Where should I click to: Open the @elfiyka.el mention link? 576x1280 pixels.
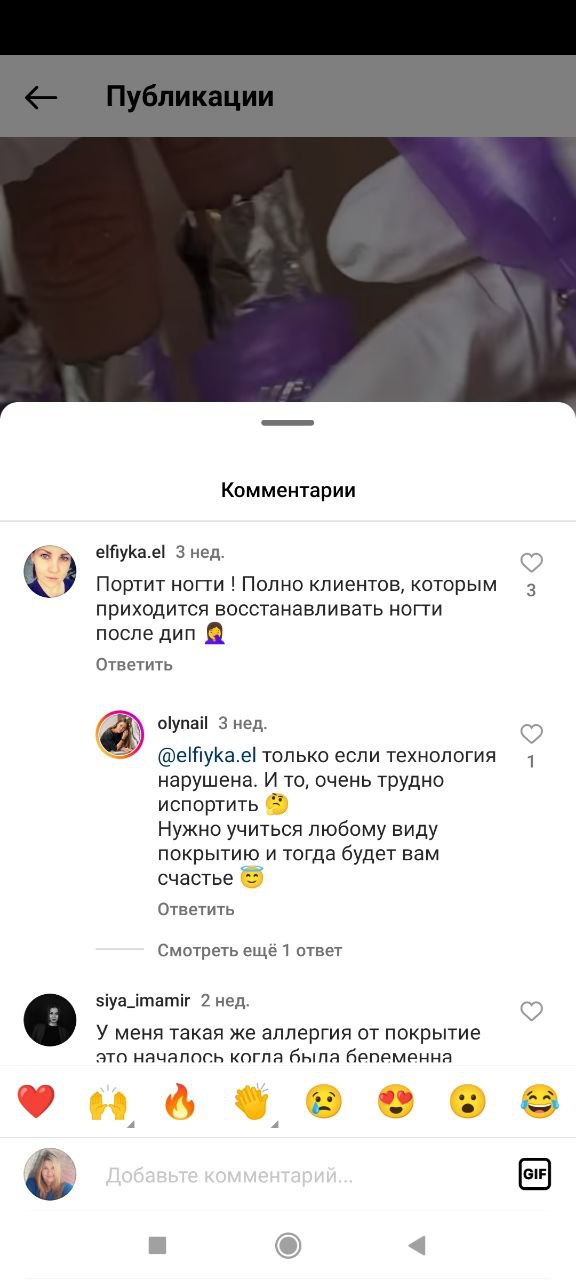208,755
